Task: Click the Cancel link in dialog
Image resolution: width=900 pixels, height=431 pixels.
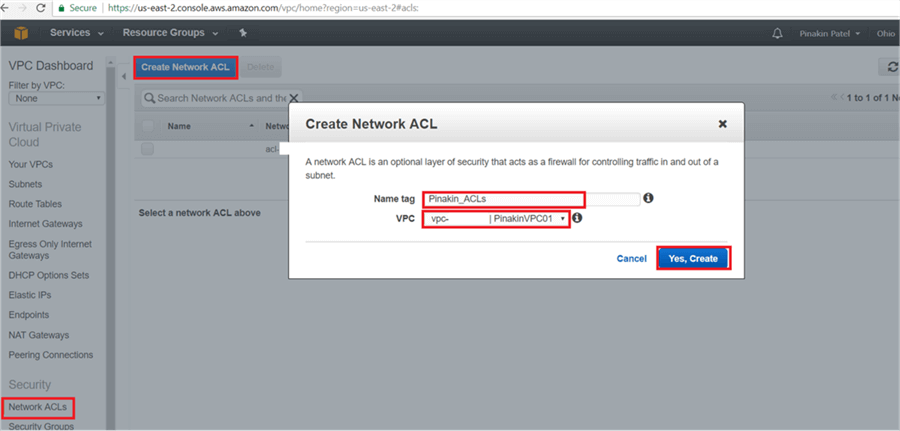Action: pyautogui.click(x=631, y=259)
